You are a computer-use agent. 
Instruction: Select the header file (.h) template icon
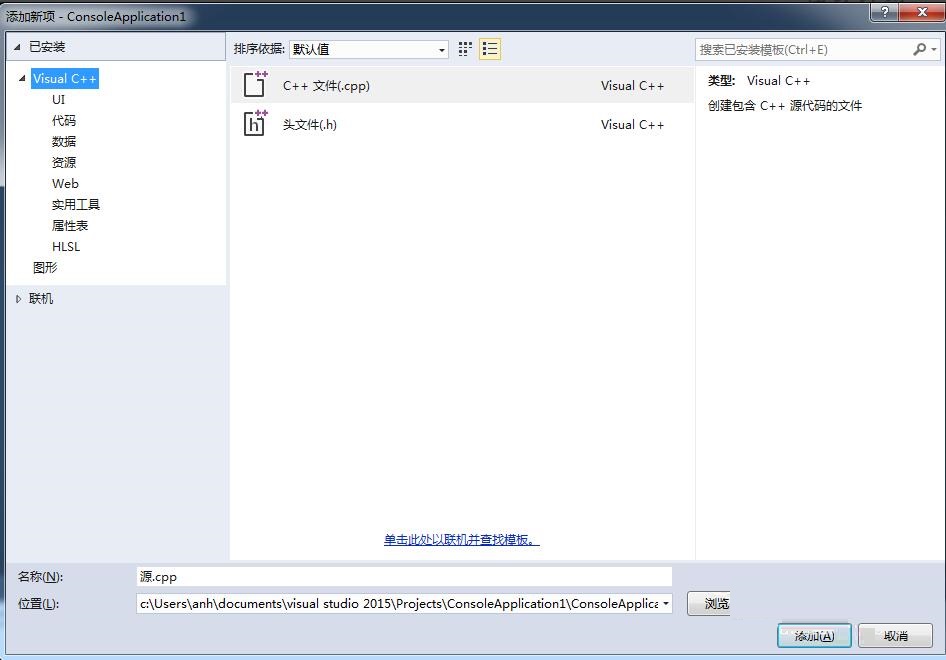pos(255,123)
